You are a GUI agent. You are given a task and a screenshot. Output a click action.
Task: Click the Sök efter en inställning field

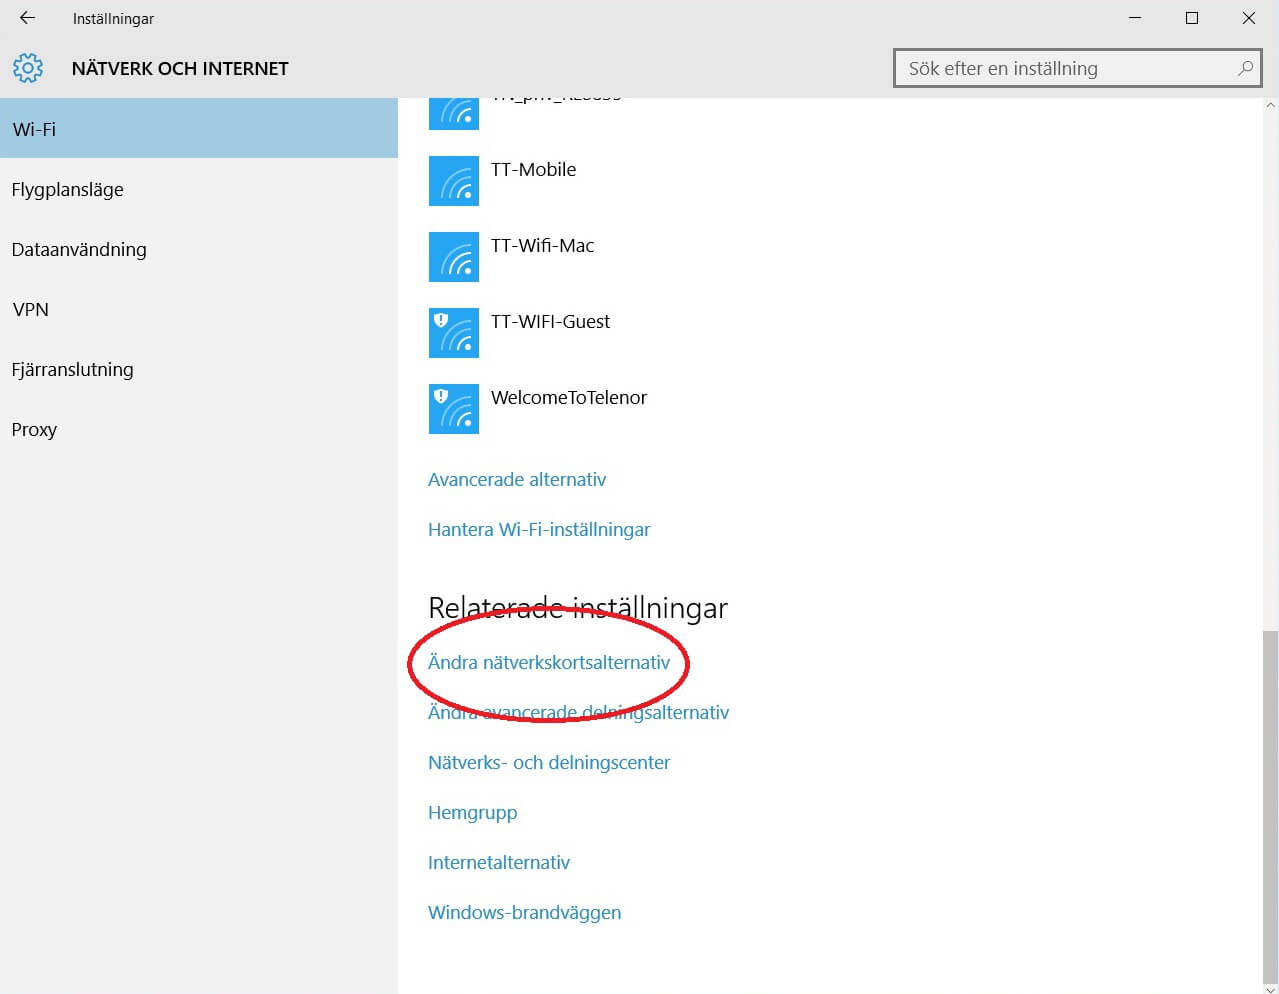[1065, 68]
